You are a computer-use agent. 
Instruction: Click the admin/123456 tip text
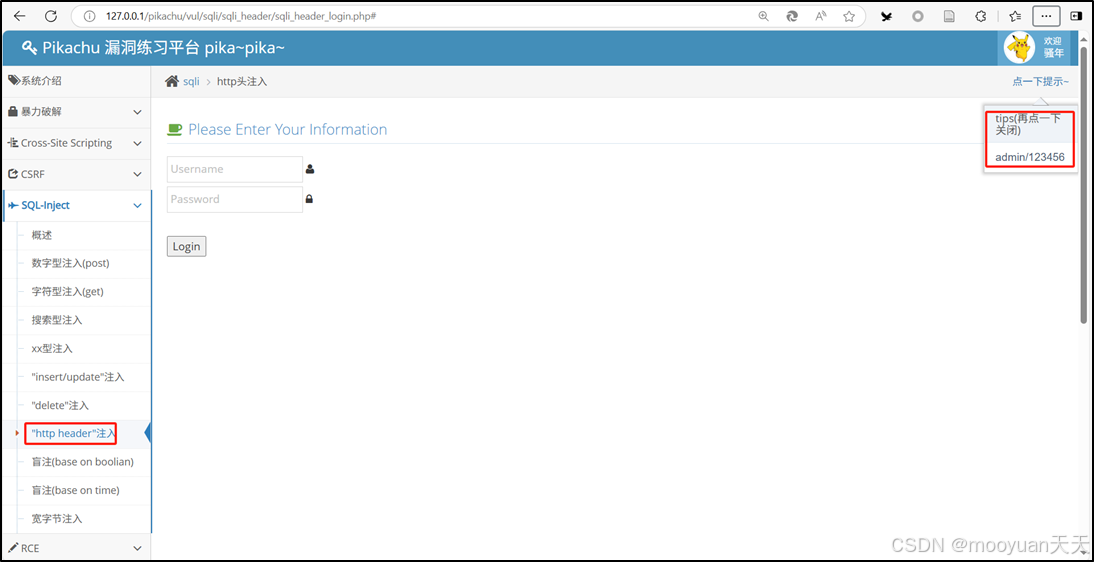point(1030,157)
